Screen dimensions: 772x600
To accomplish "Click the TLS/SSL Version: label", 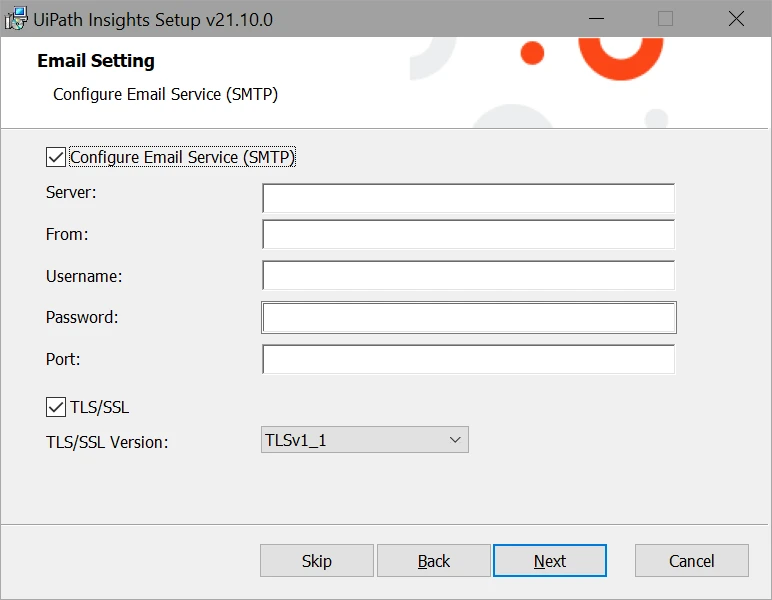I will coord(107,442).
